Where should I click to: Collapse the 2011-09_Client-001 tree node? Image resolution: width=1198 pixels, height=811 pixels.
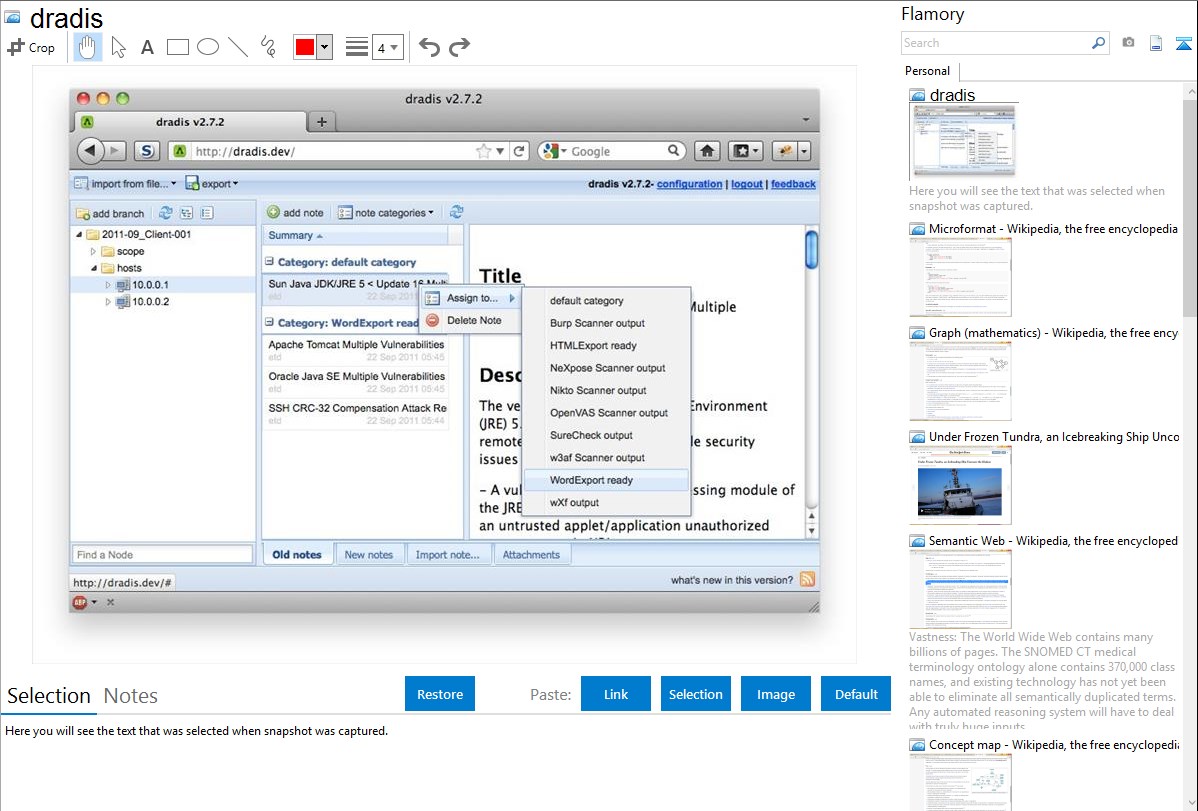point(79,235)
